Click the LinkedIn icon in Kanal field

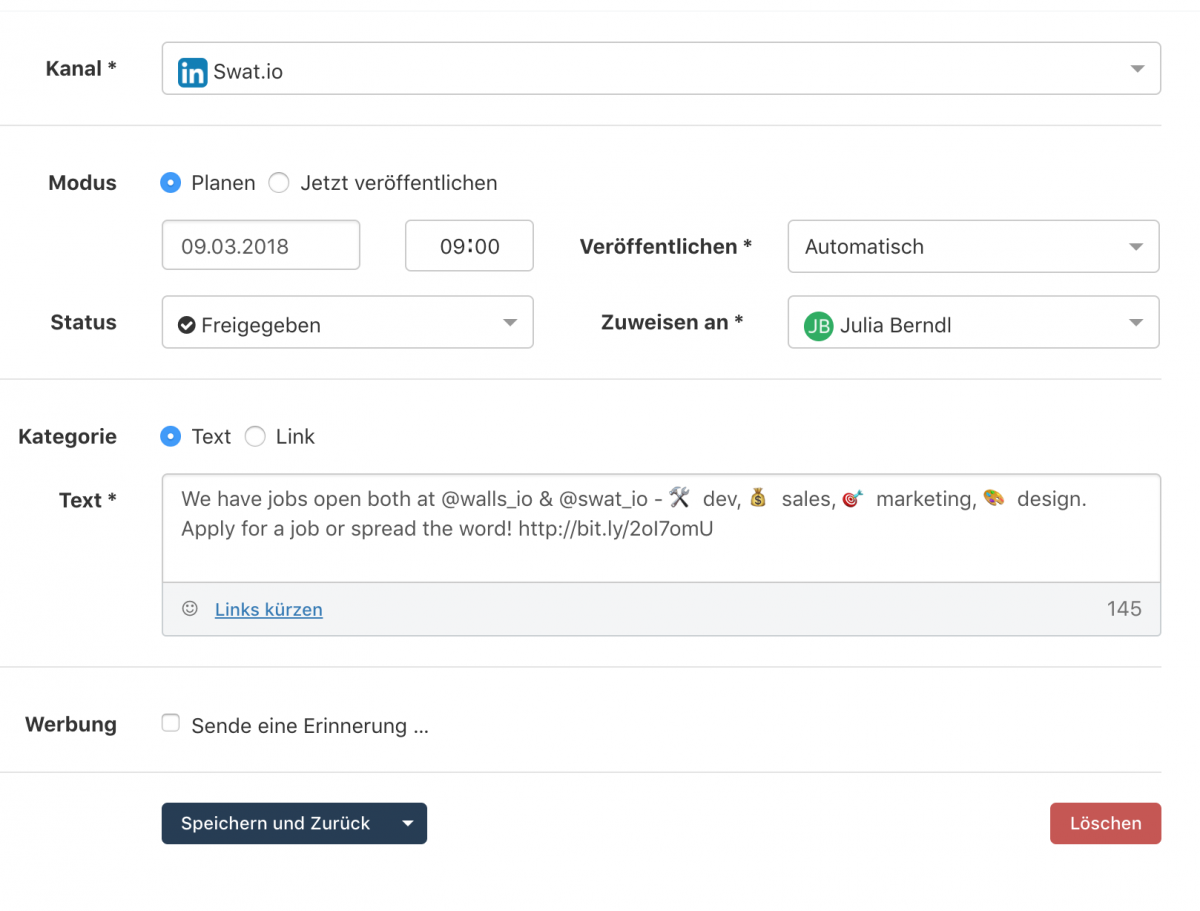(192, 72)
